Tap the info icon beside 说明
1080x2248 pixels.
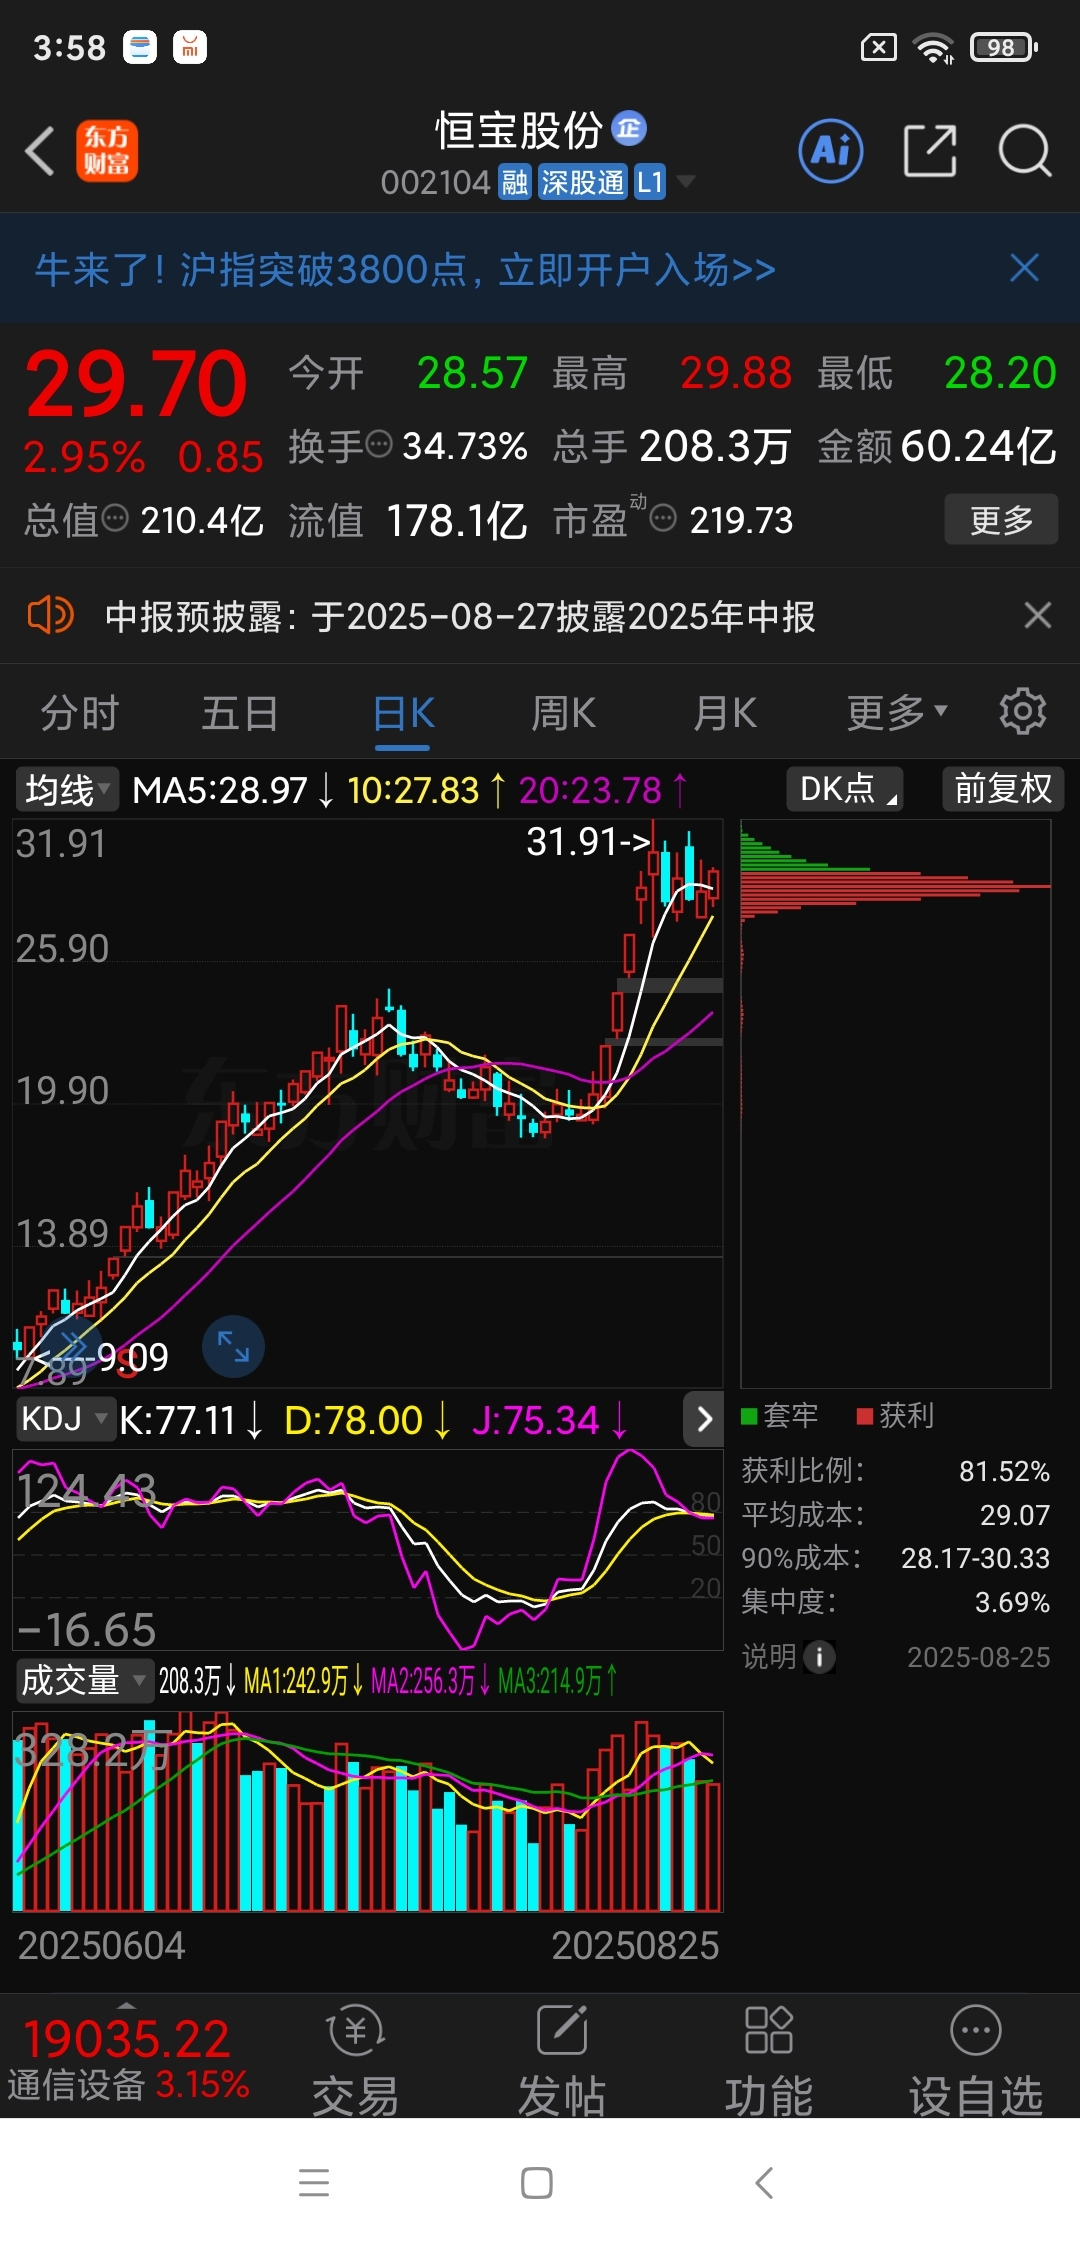[x=819, y=1657]
